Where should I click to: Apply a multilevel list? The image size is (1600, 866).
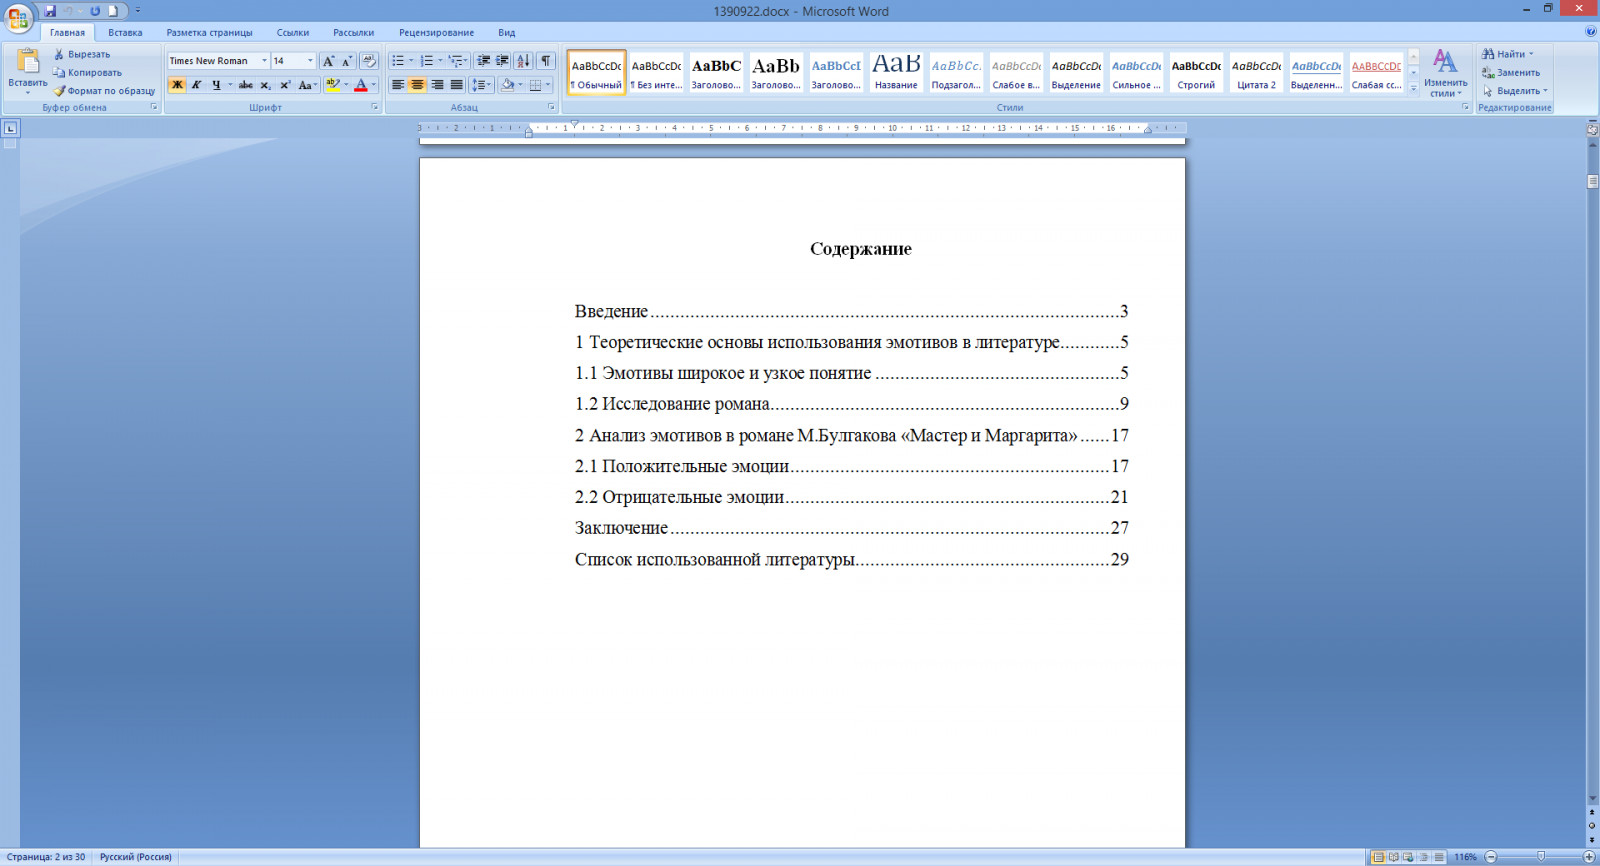456,61
